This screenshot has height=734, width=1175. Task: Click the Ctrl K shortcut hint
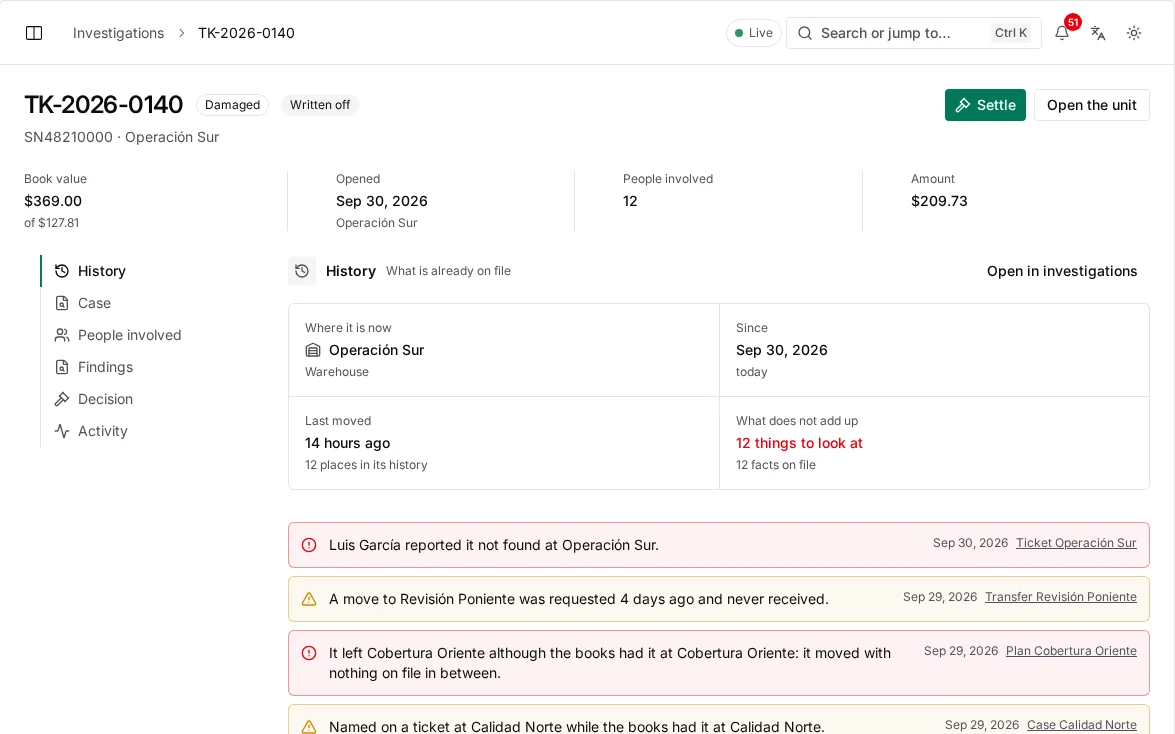(1011, 33)
